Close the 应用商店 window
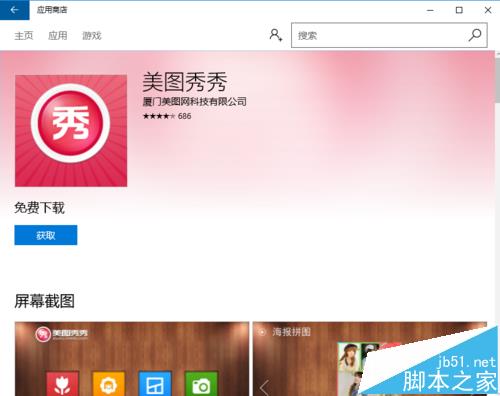The width and height of the screenshot is (500, 396). (x=488, y=10)
